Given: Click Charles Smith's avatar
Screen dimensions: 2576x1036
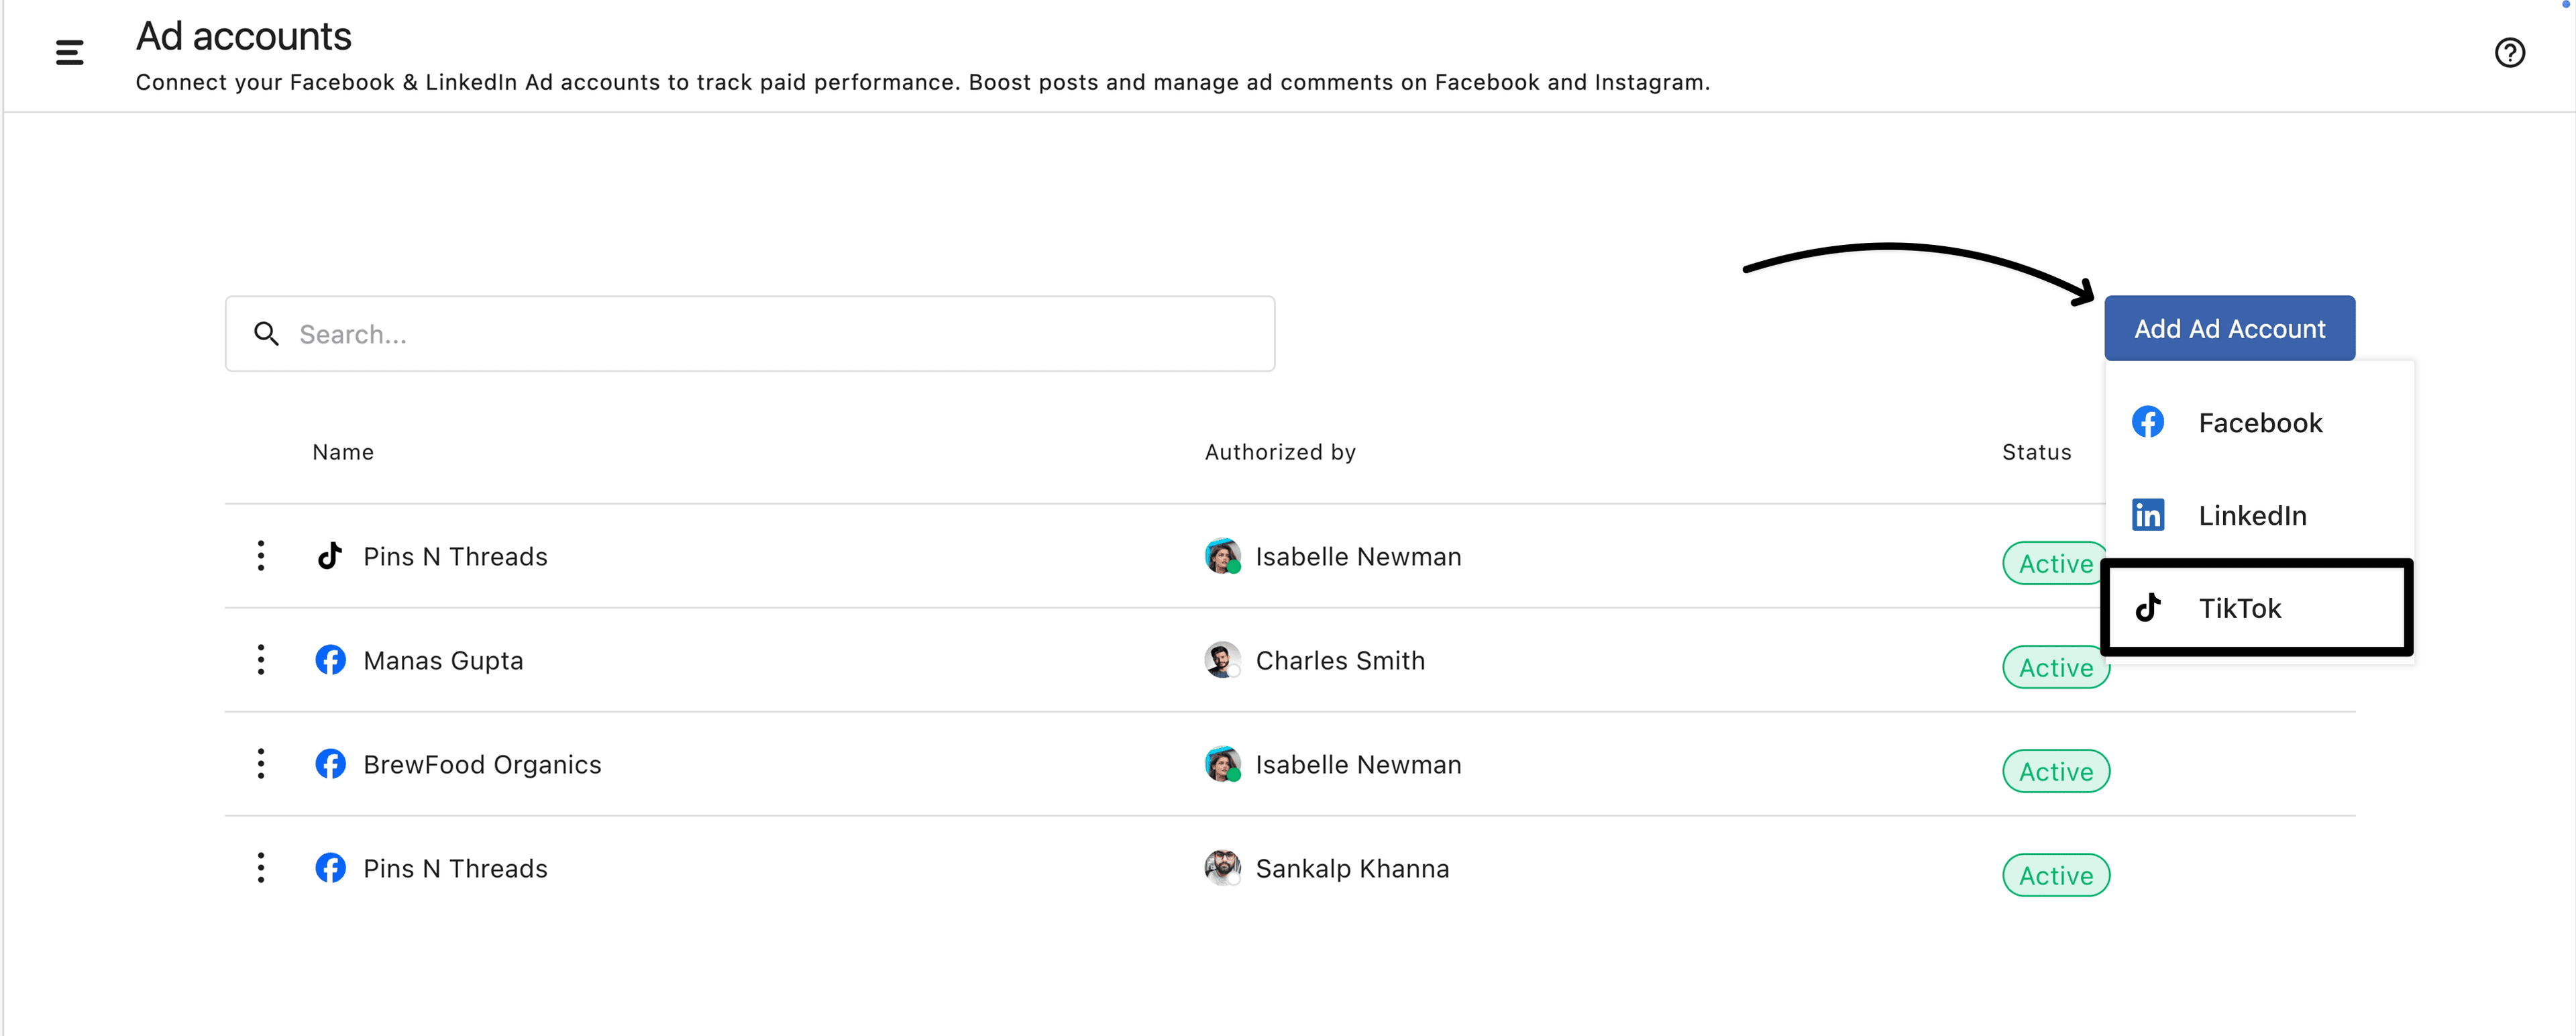Looking at the screenshot, I should (x=1222, y=660).
